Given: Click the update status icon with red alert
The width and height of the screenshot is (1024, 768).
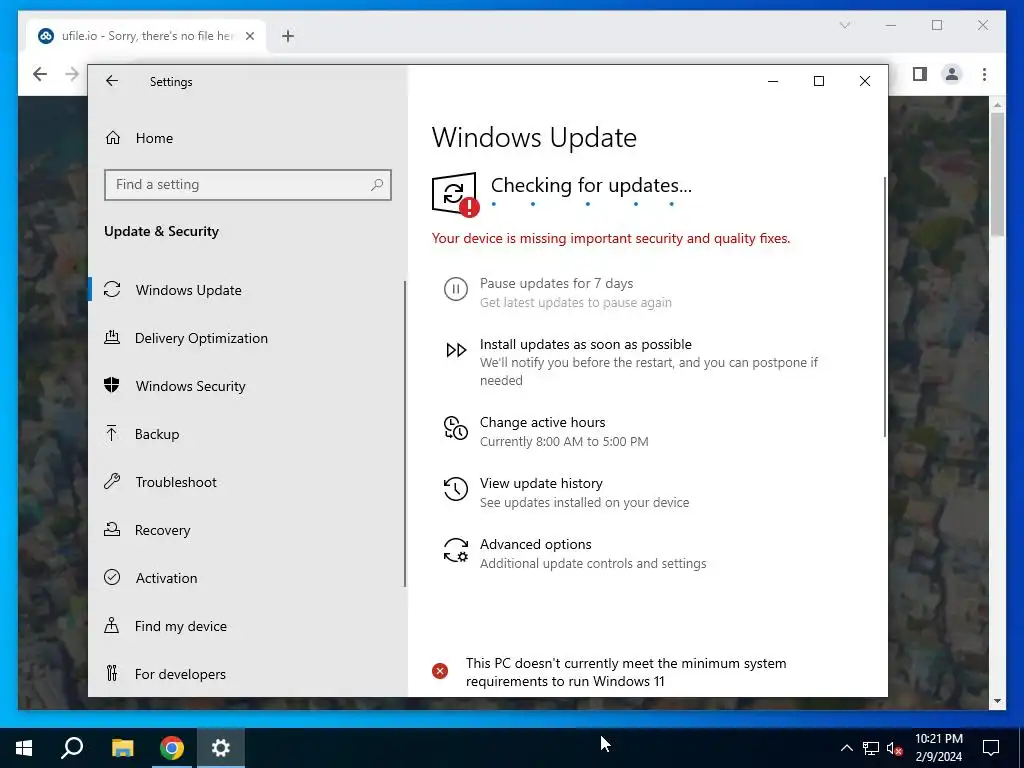Looking at the screenshot, I should coord(455,194).
